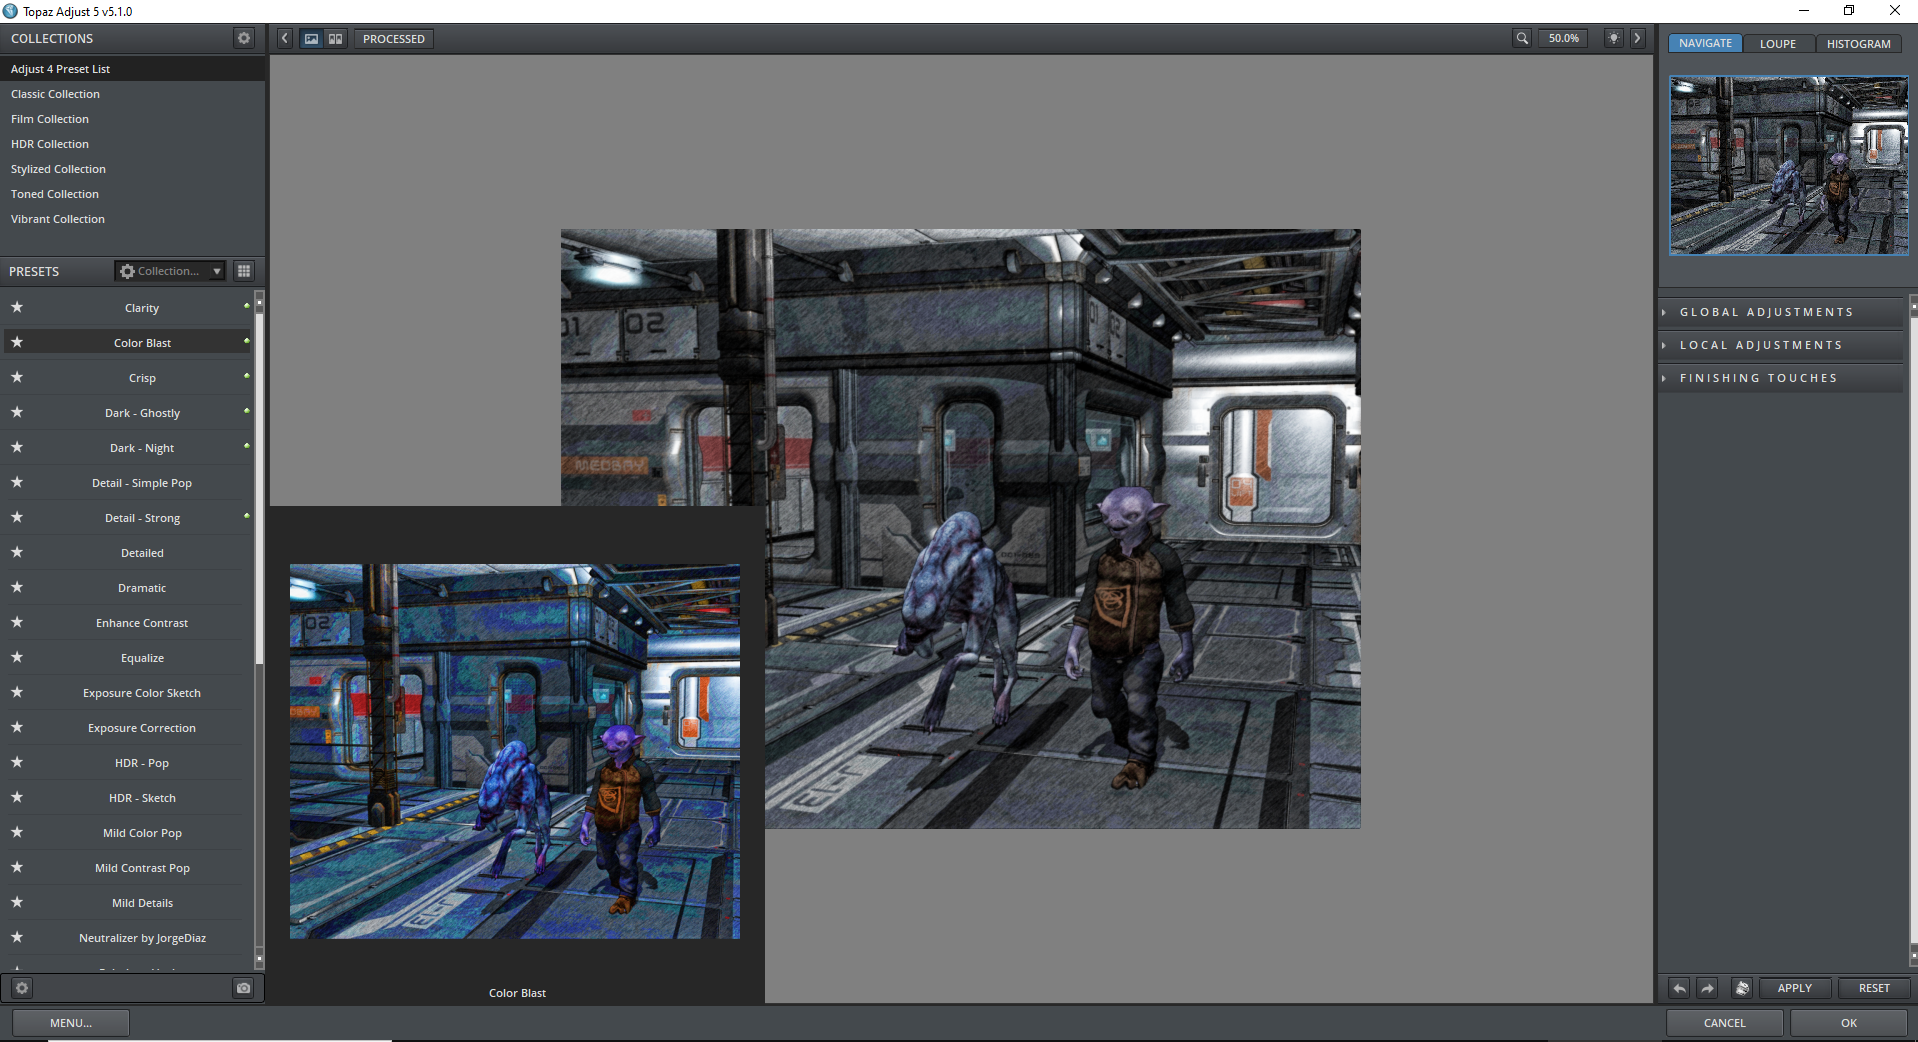The width and height of the screenshot is (1918, 1042).
Task: Select the HDR Collection
Action: point(50,144)
